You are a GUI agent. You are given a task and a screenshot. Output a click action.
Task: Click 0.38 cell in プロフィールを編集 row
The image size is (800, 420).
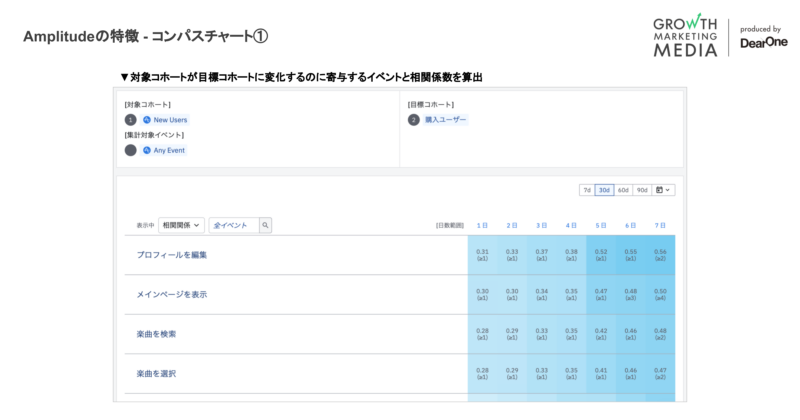[571, 255]
